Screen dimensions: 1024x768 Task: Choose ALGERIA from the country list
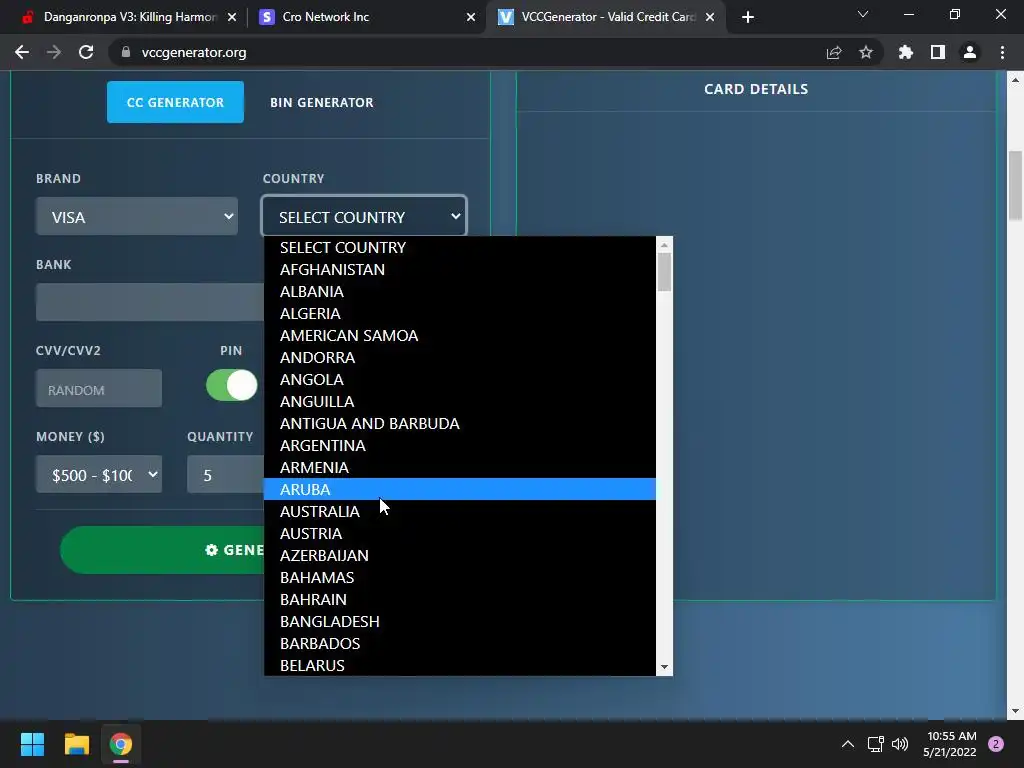pyautogui.click(x=459, y=313)
